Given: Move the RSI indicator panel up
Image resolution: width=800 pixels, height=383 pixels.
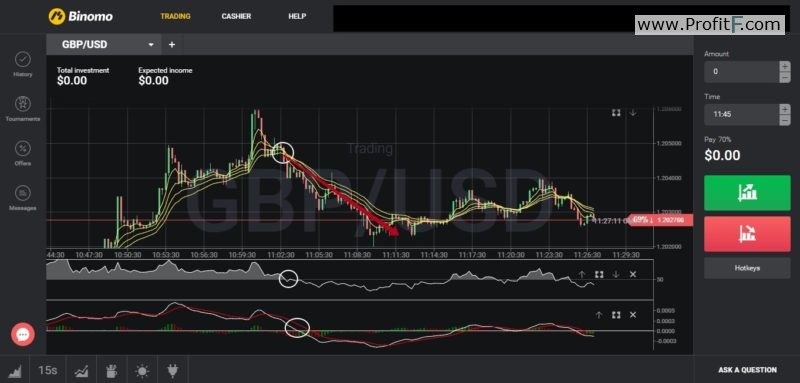Looking at the screenshot, I should (582, 274).
